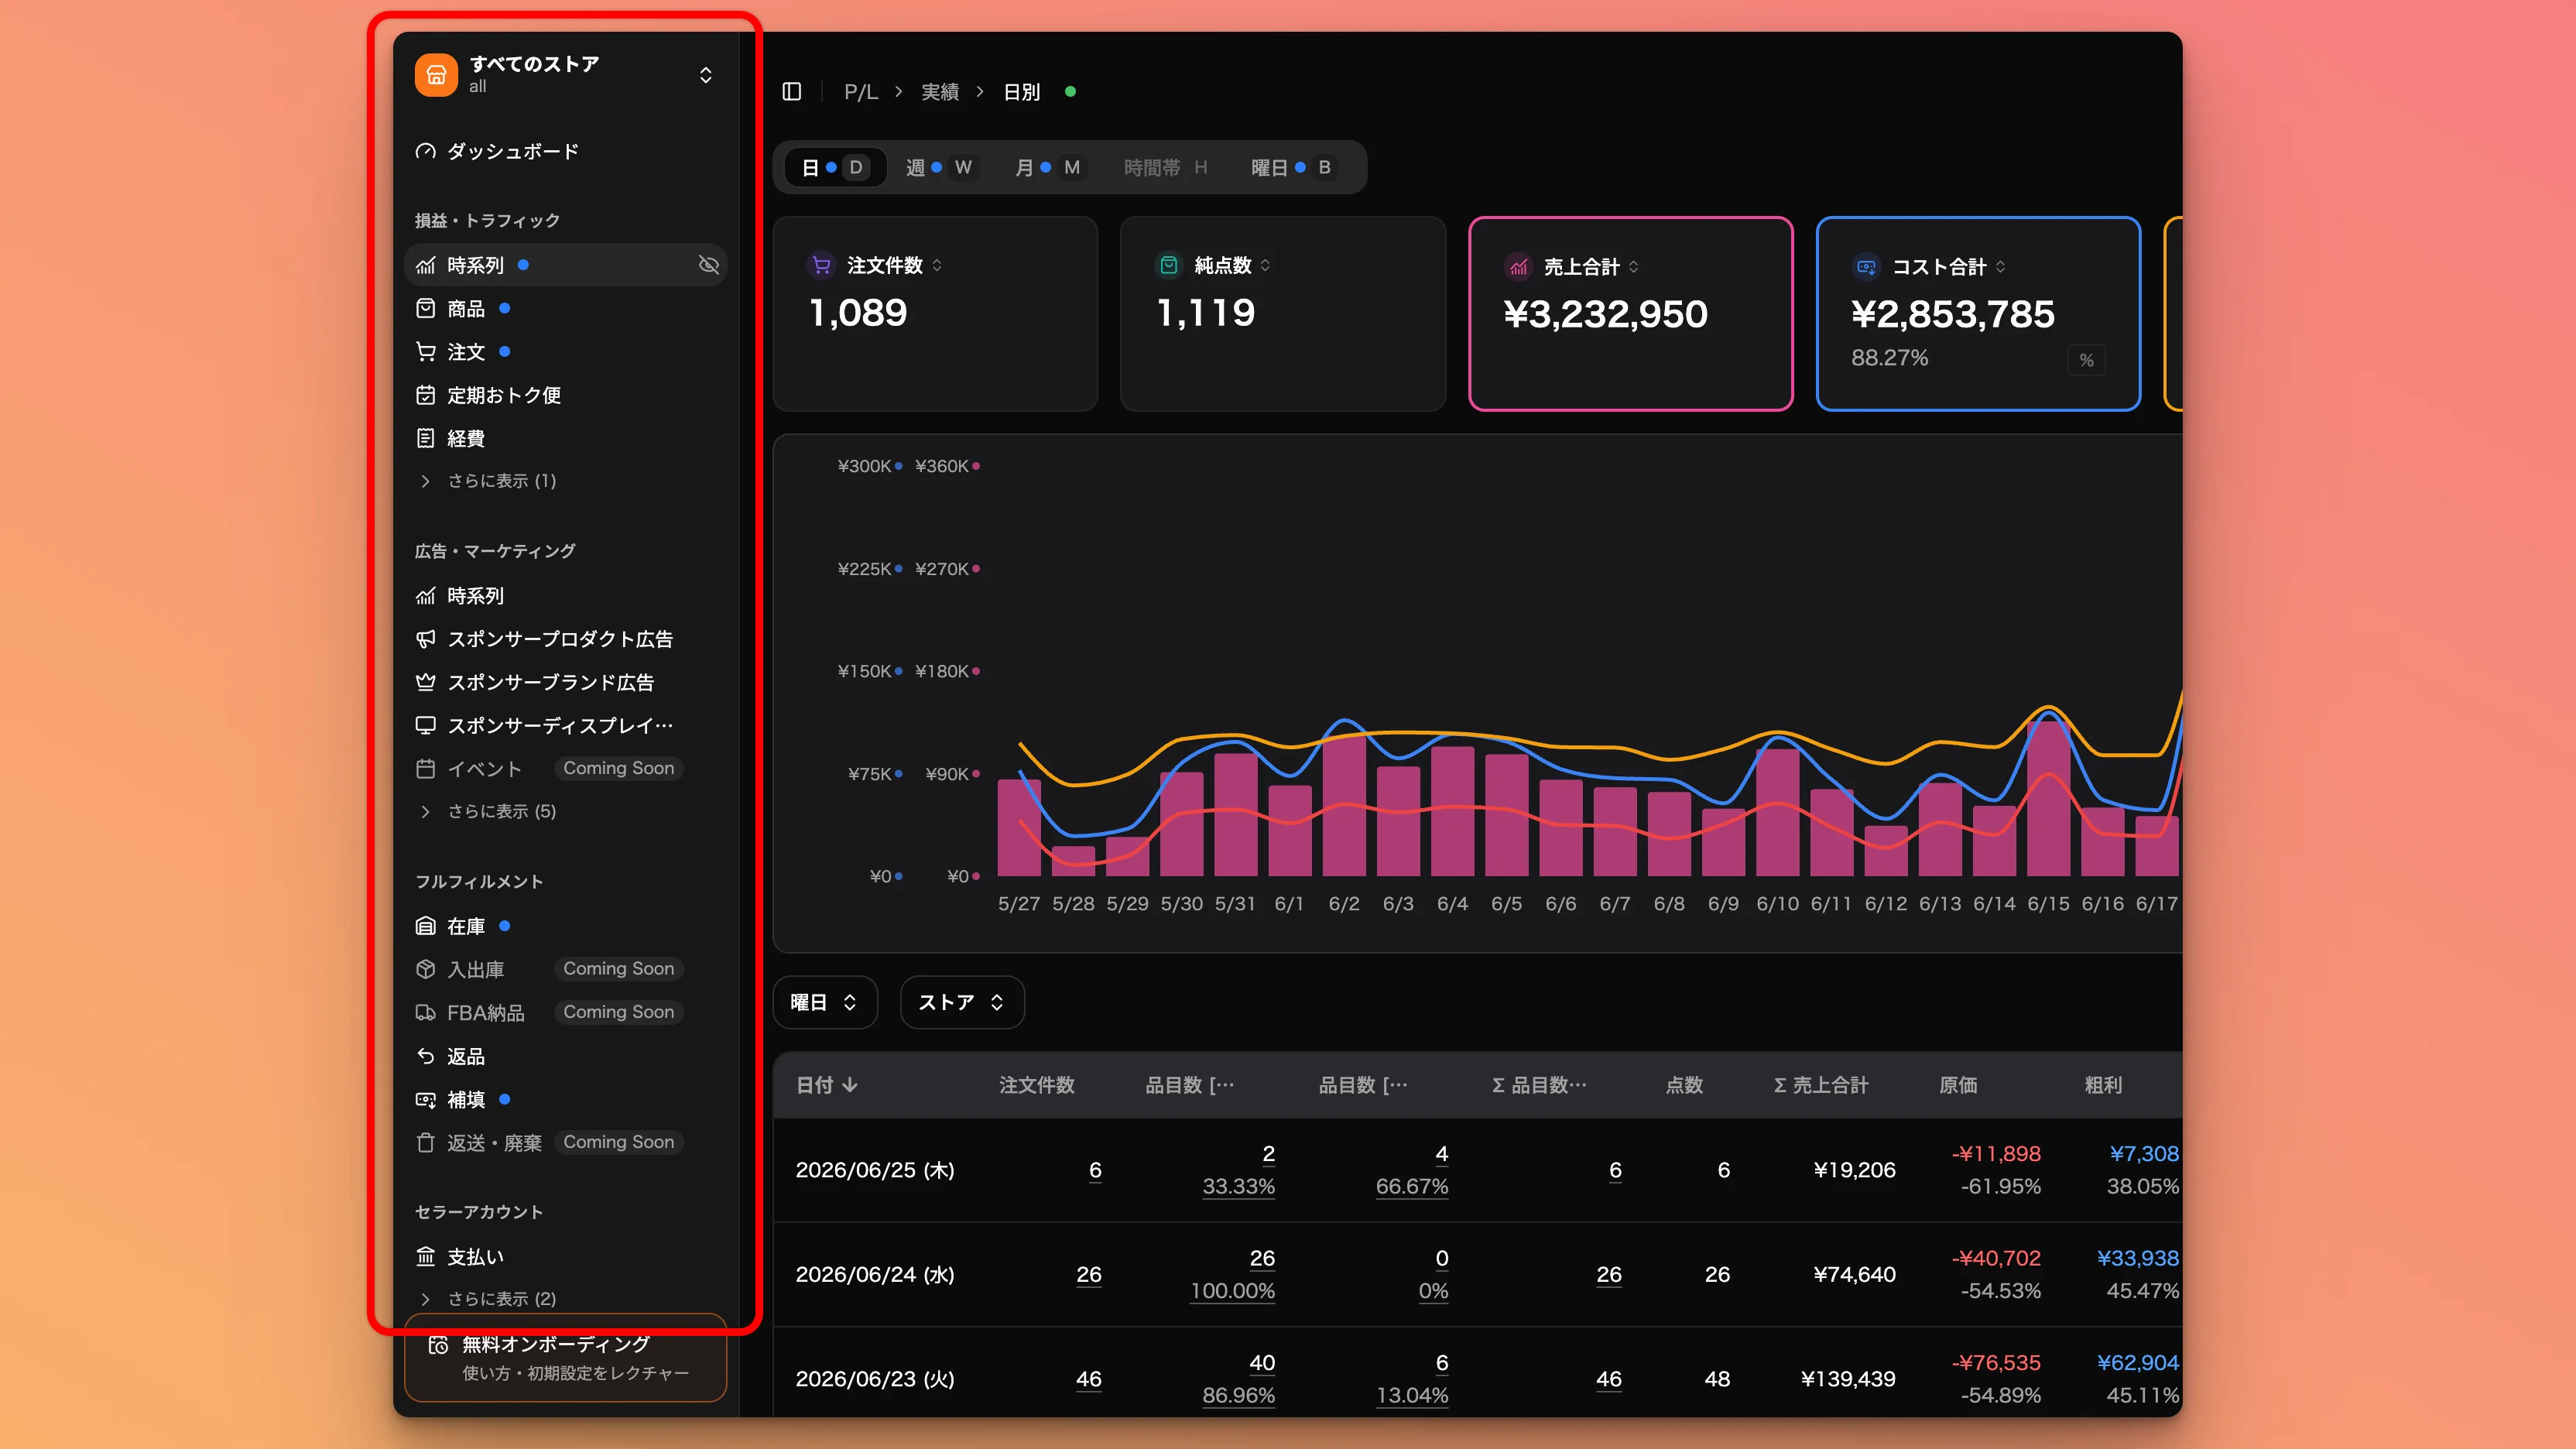Screen dimensions: 2576x1449
Task: Click the 無料オンボーディング banner button
Action: pos(565,1358)
